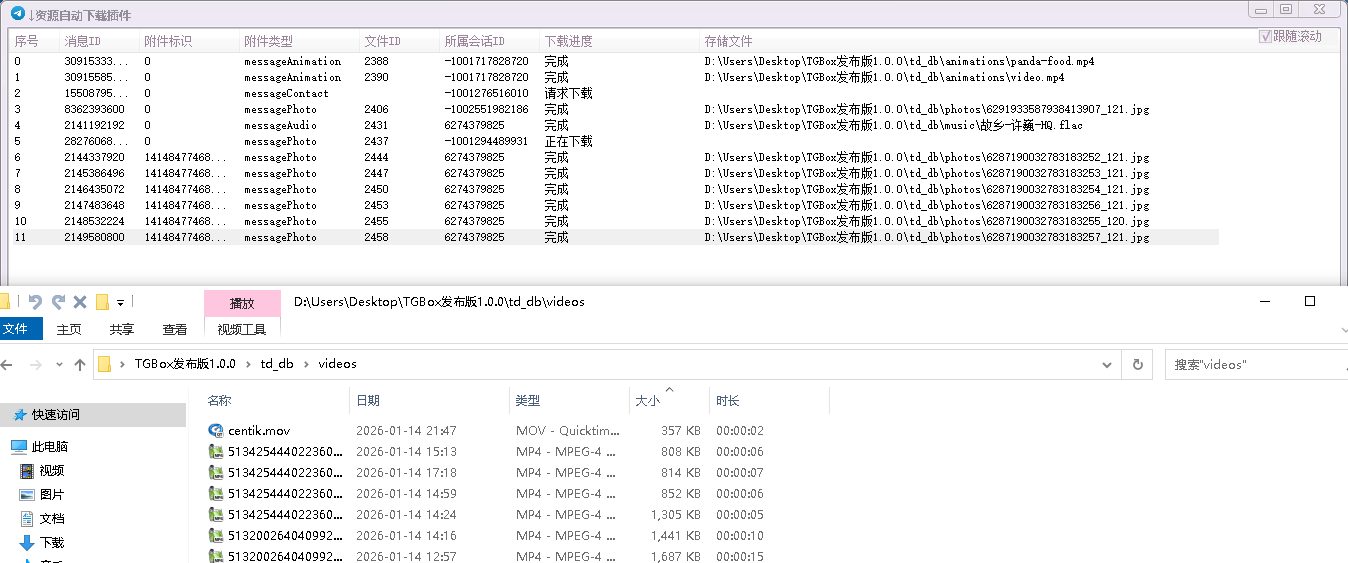The height and width of the screenshot is (563, 1348).
Task: Open the 视频工具 tab
Action: pyautogui.click(x=242, y=329)
